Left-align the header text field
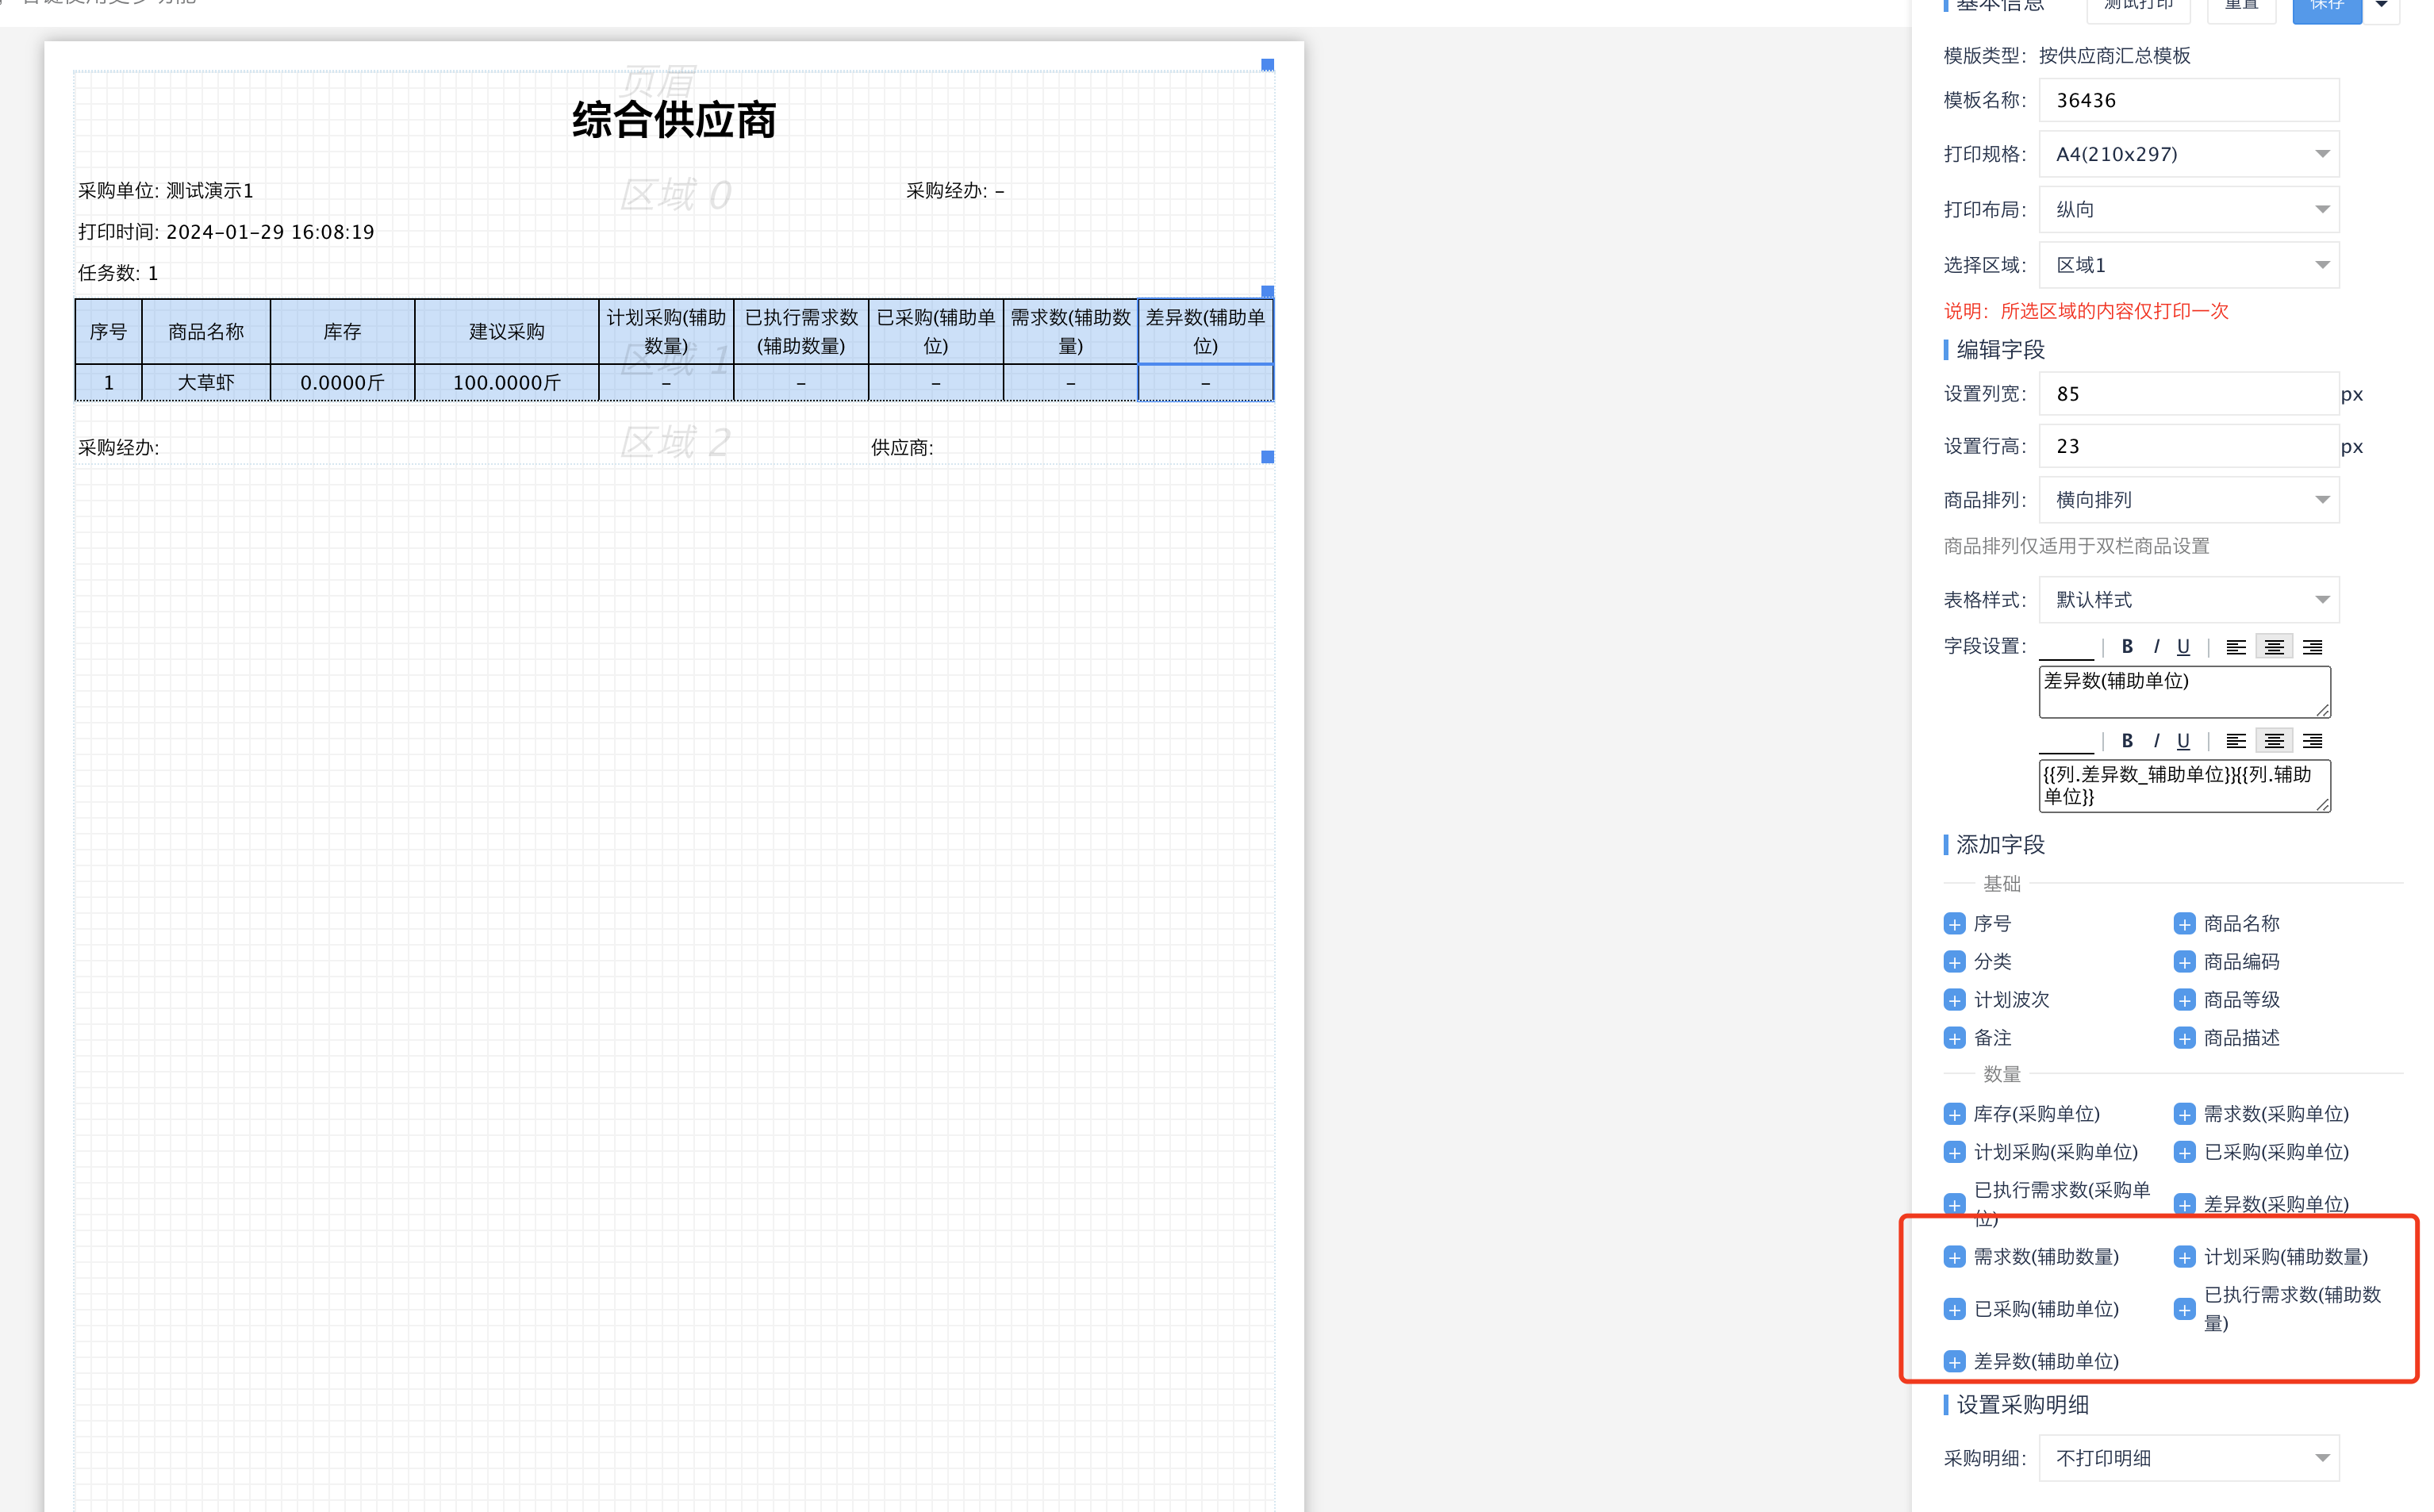The width and height of the screenshot is (2434, 1512). tap(2236, 647)
